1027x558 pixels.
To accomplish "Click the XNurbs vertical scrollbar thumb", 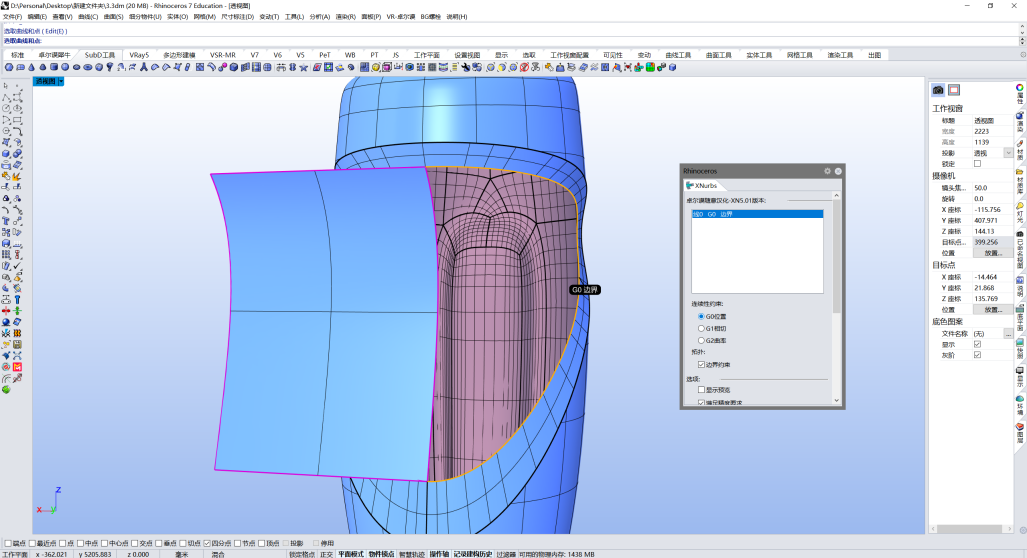I will (x=836, y=257).
